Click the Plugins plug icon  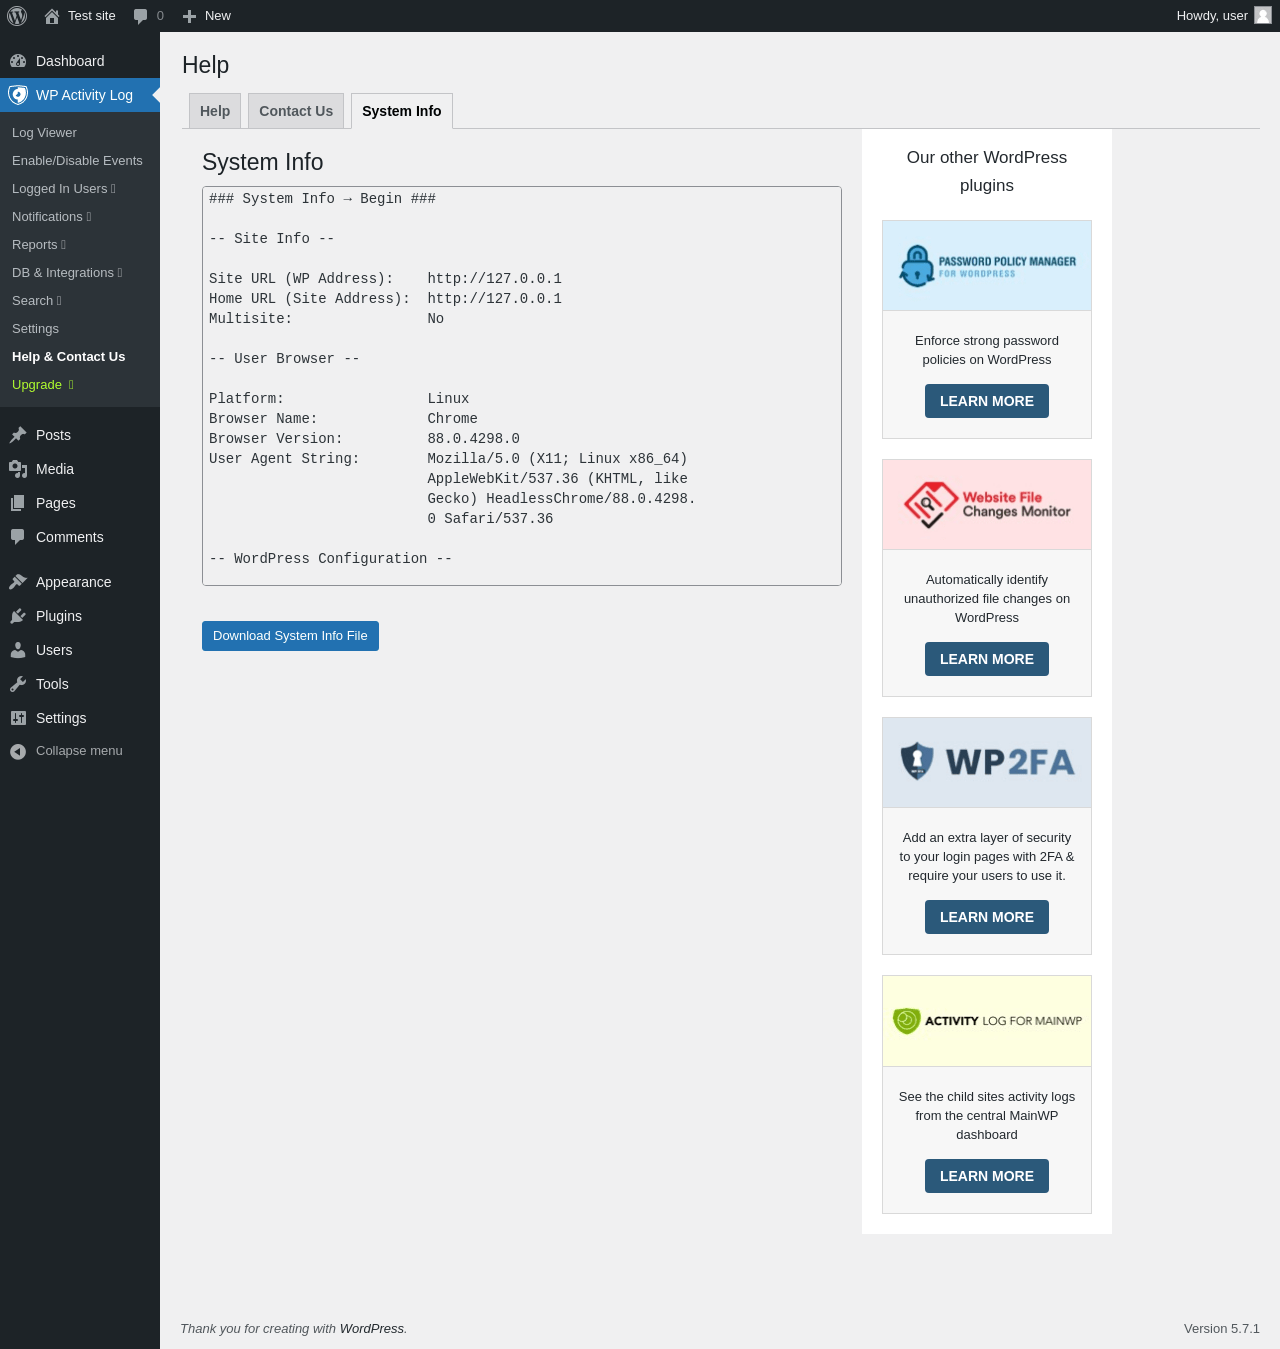(x=18, y=616)
